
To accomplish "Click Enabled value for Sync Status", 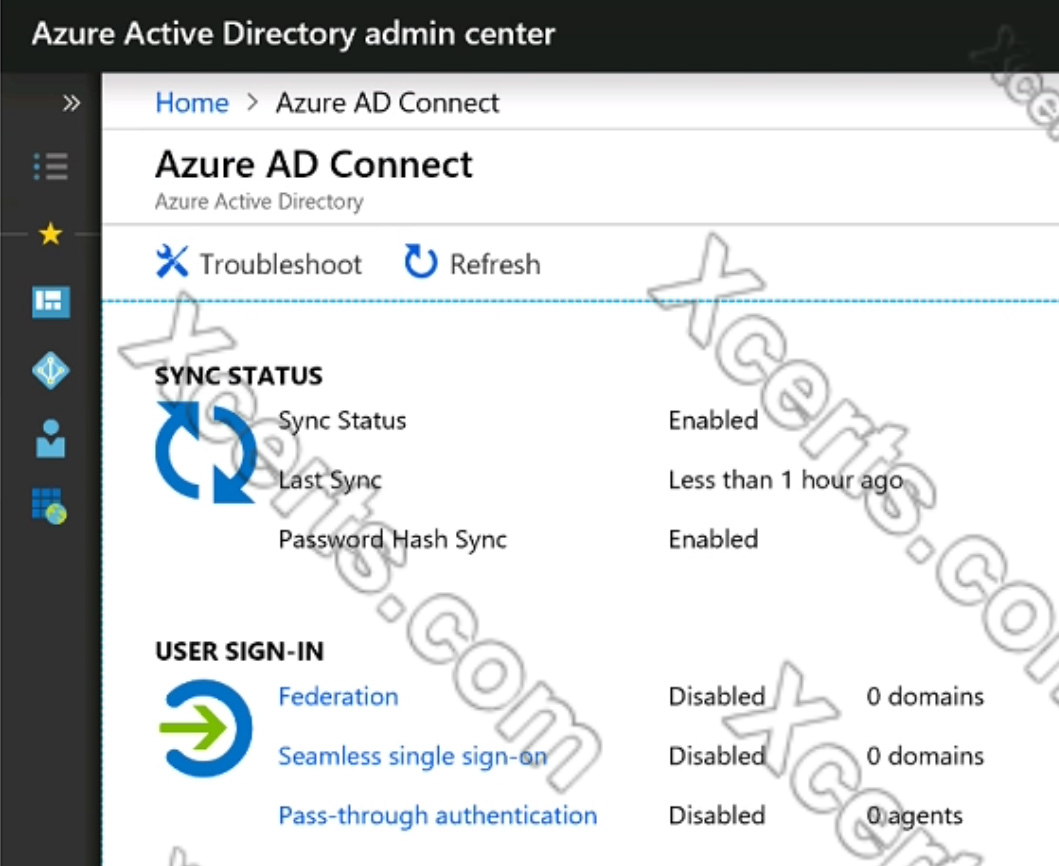I will (713, 420).
